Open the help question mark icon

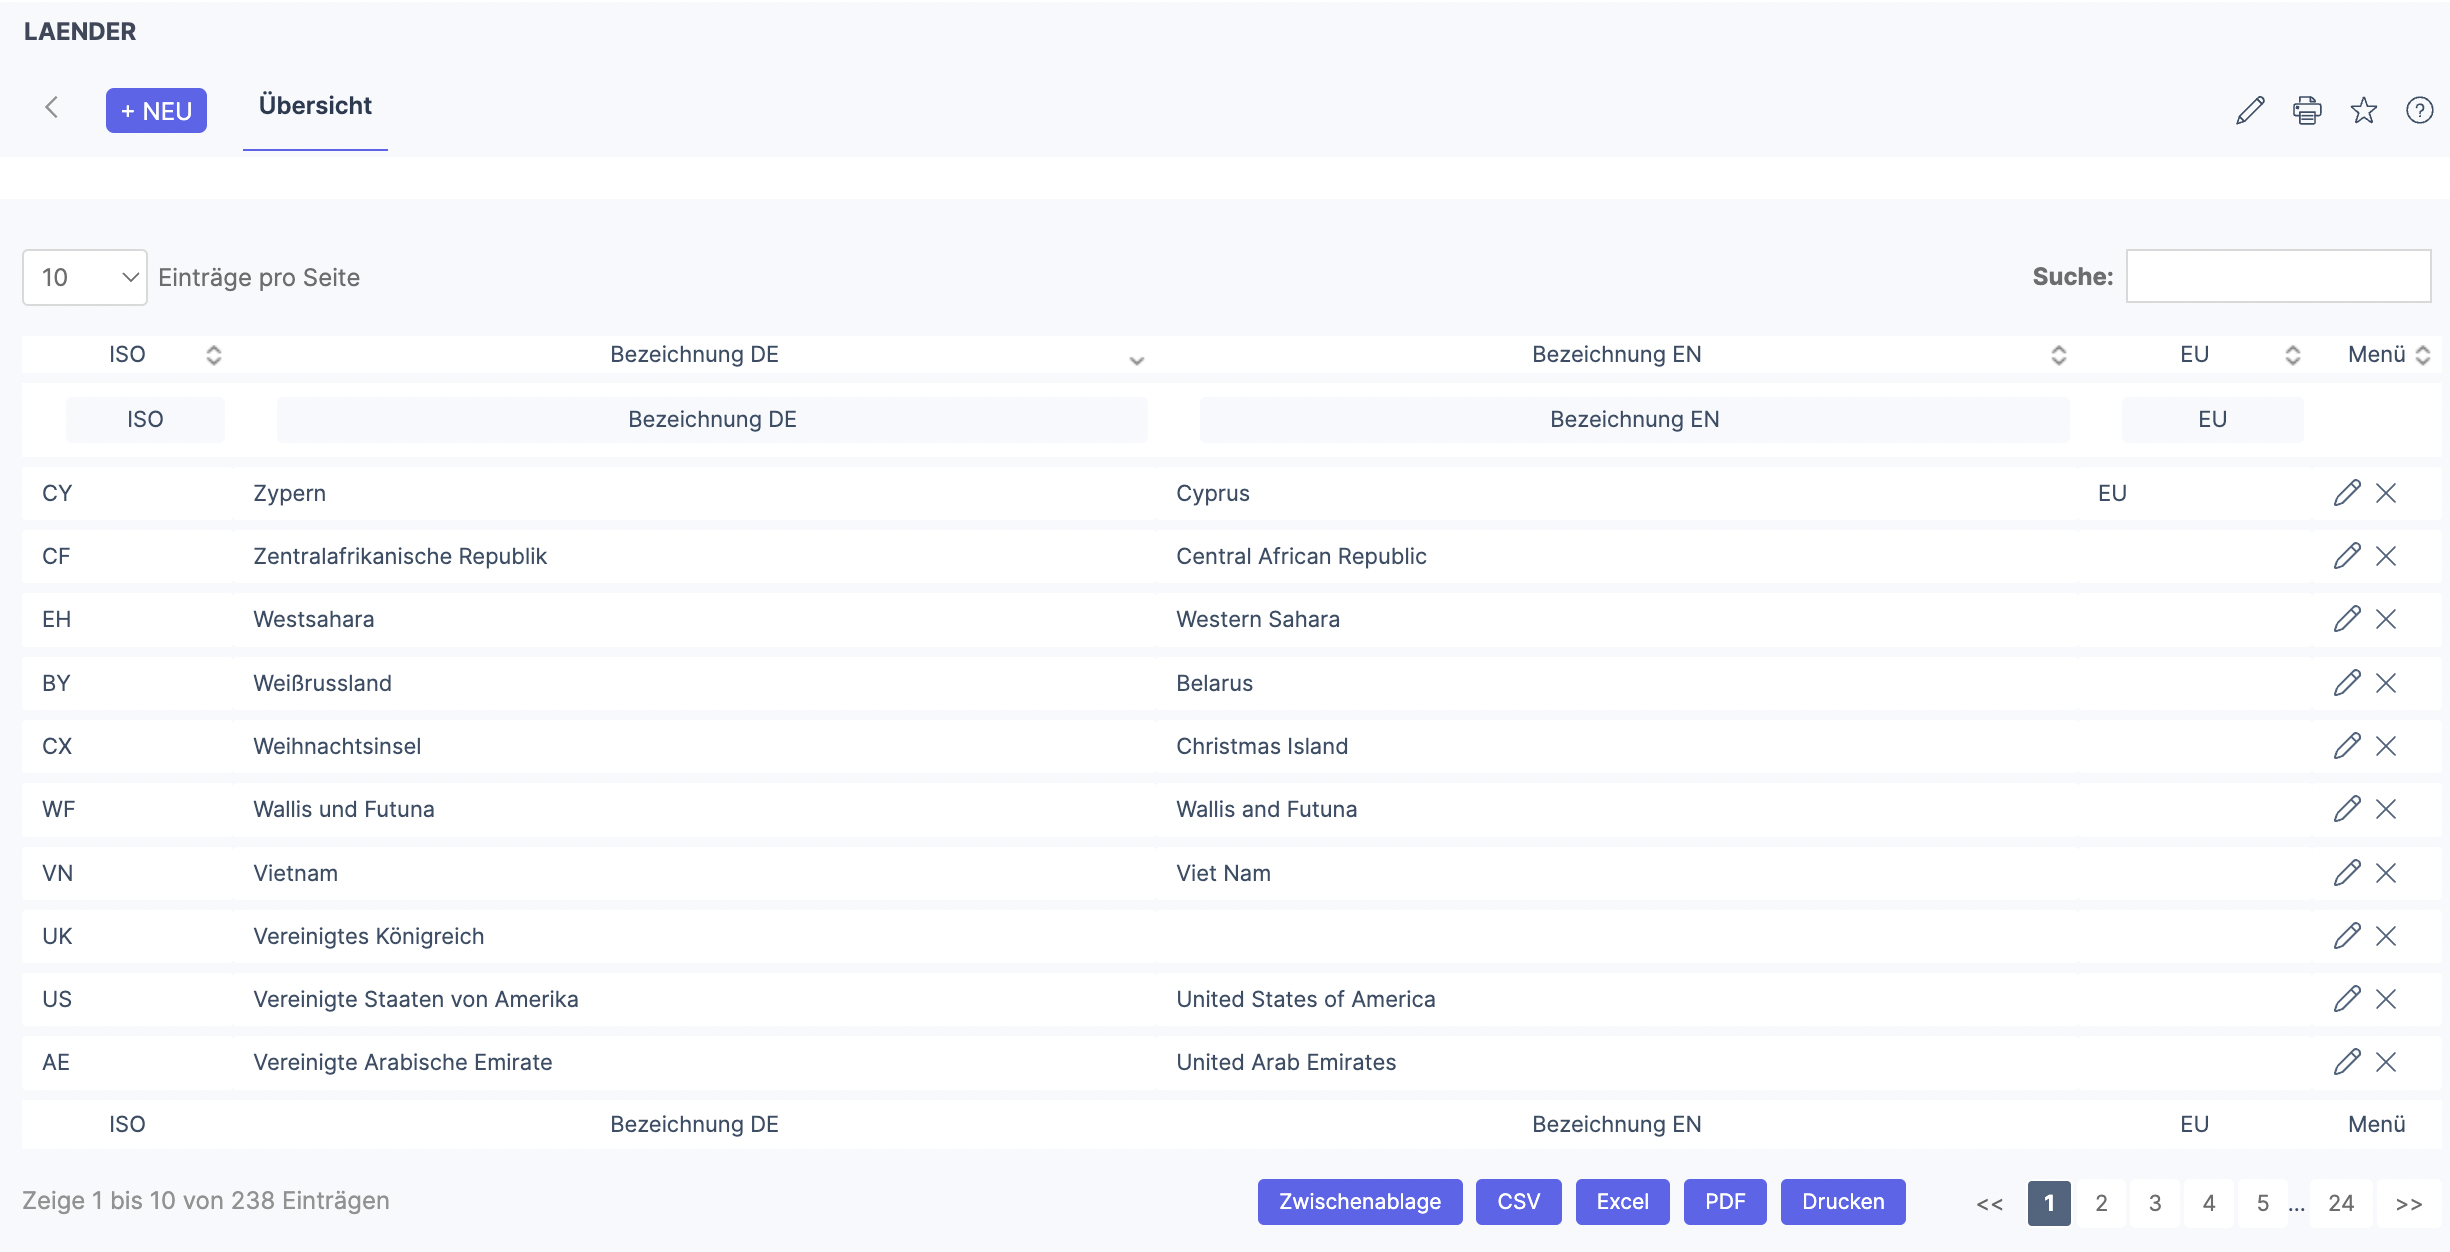[x=2419, y=110]
